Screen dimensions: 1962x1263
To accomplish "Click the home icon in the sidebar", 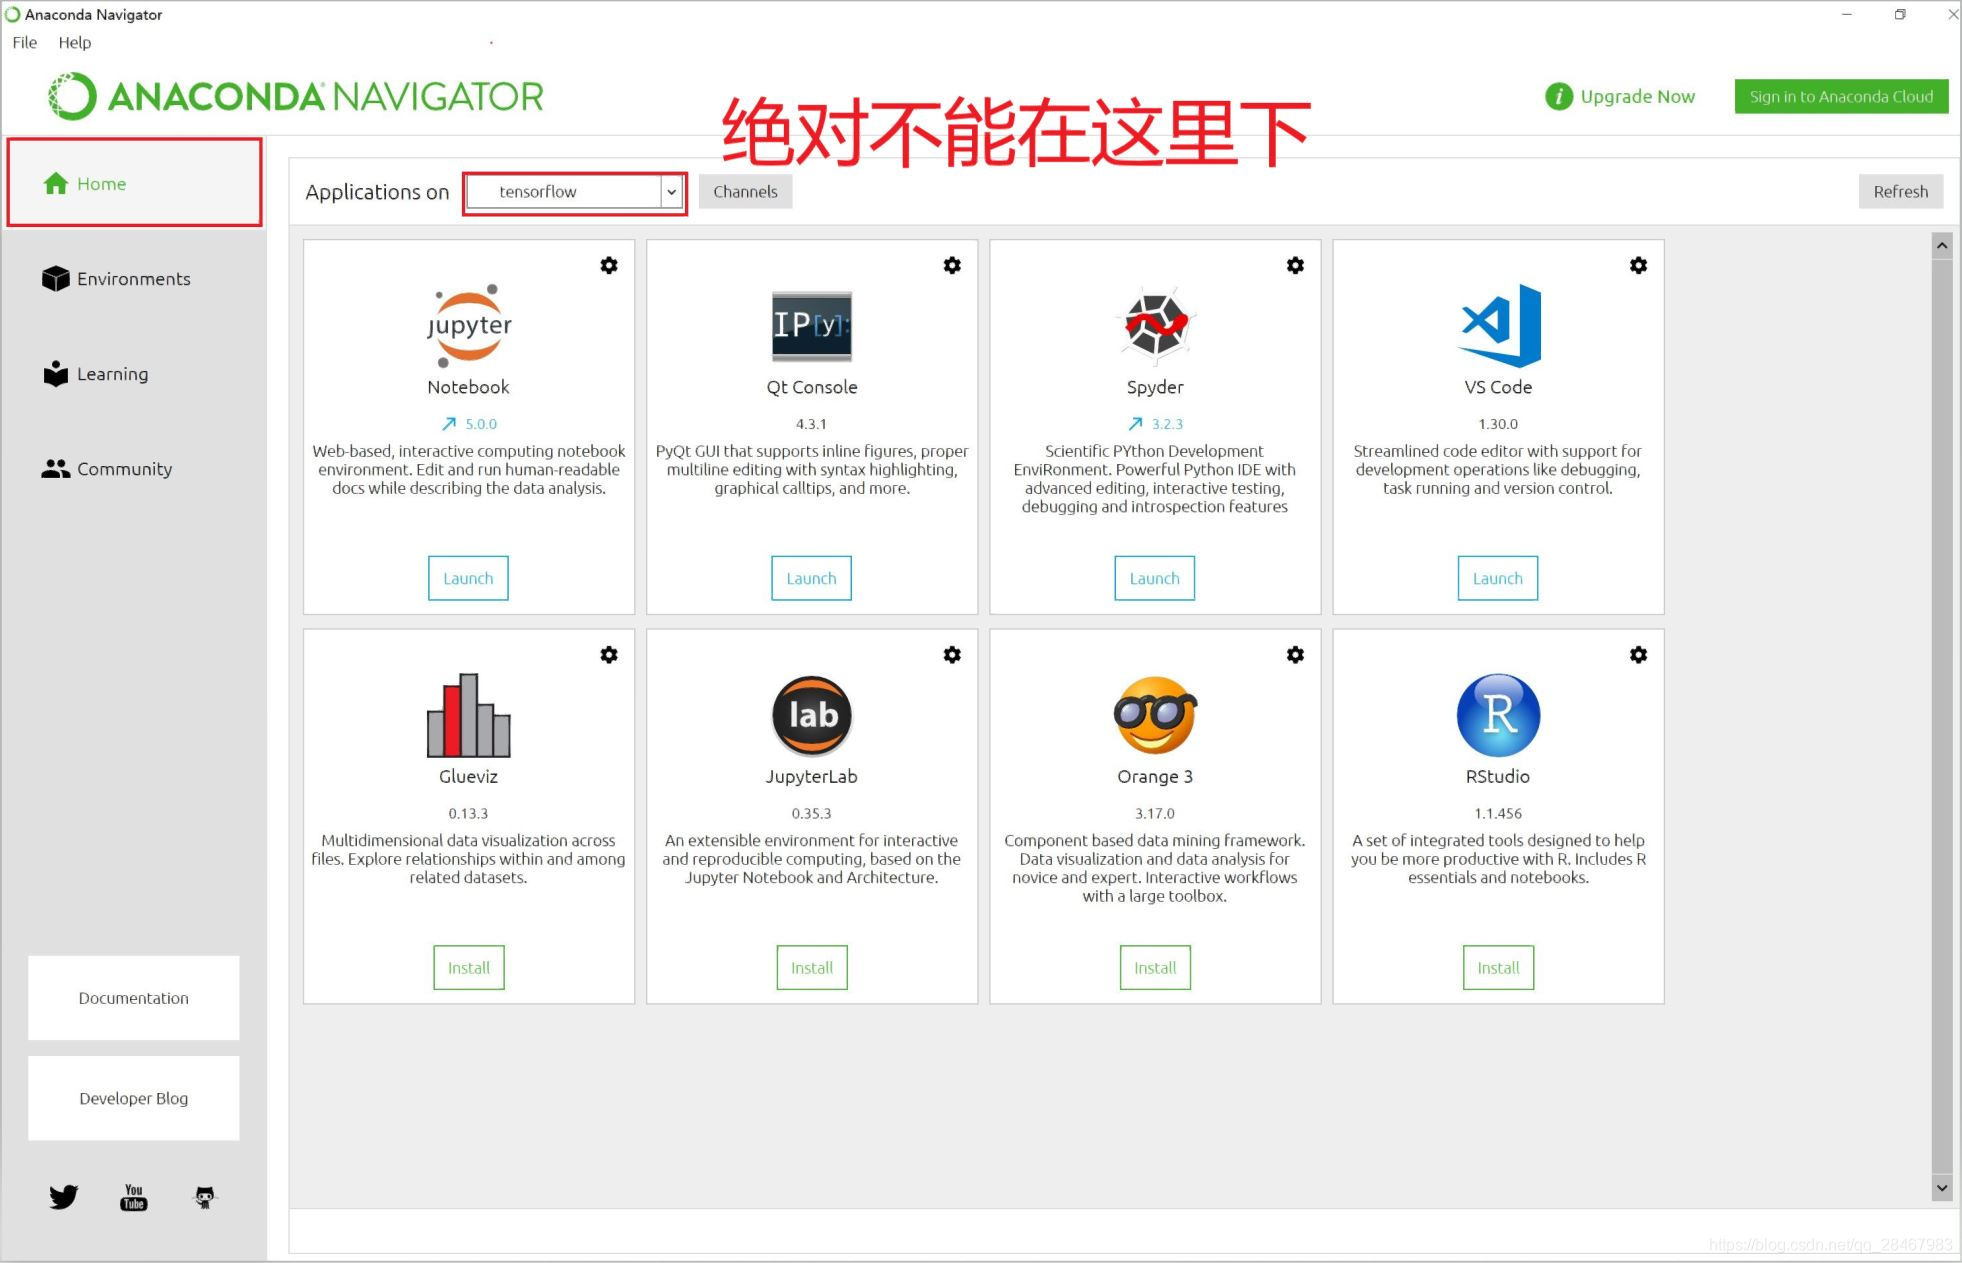I will pos(56,183).
